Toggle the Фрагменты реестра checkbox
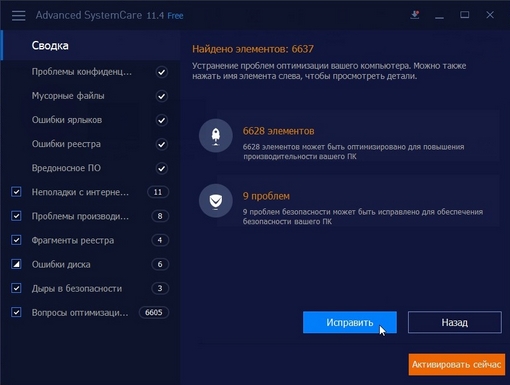This screenshot has height=385, width=510. [x=16, y=240]
